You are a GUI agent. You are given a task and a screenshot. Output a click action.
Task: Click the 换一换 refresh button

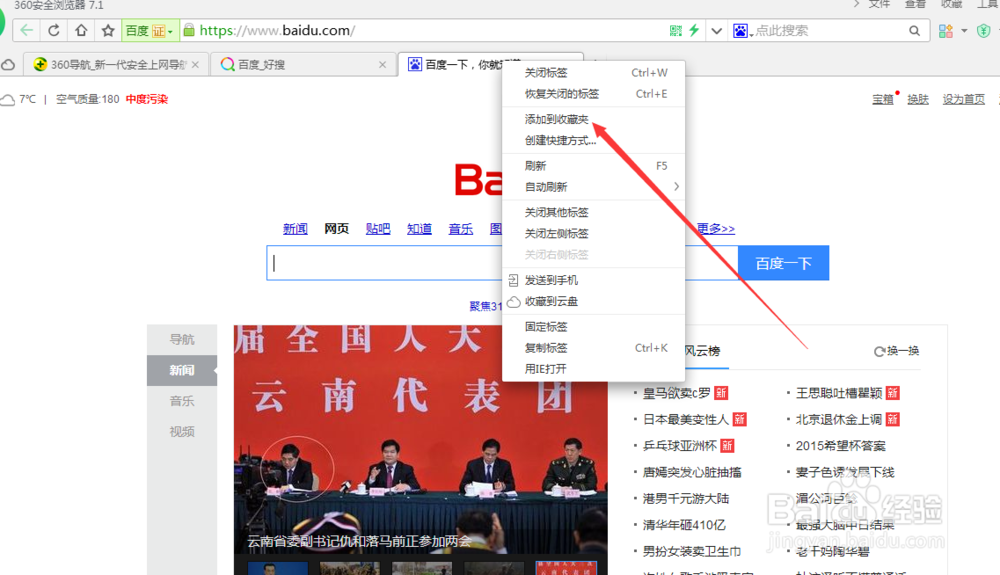point(897,351)
